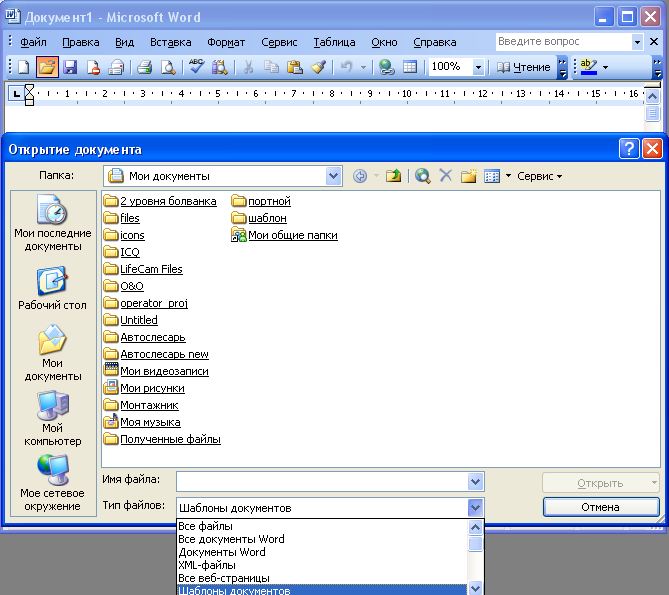The height and width of the screenshot is (595, 669).
Task: Open the Вид menu
Action: click(x=125, y=42)
